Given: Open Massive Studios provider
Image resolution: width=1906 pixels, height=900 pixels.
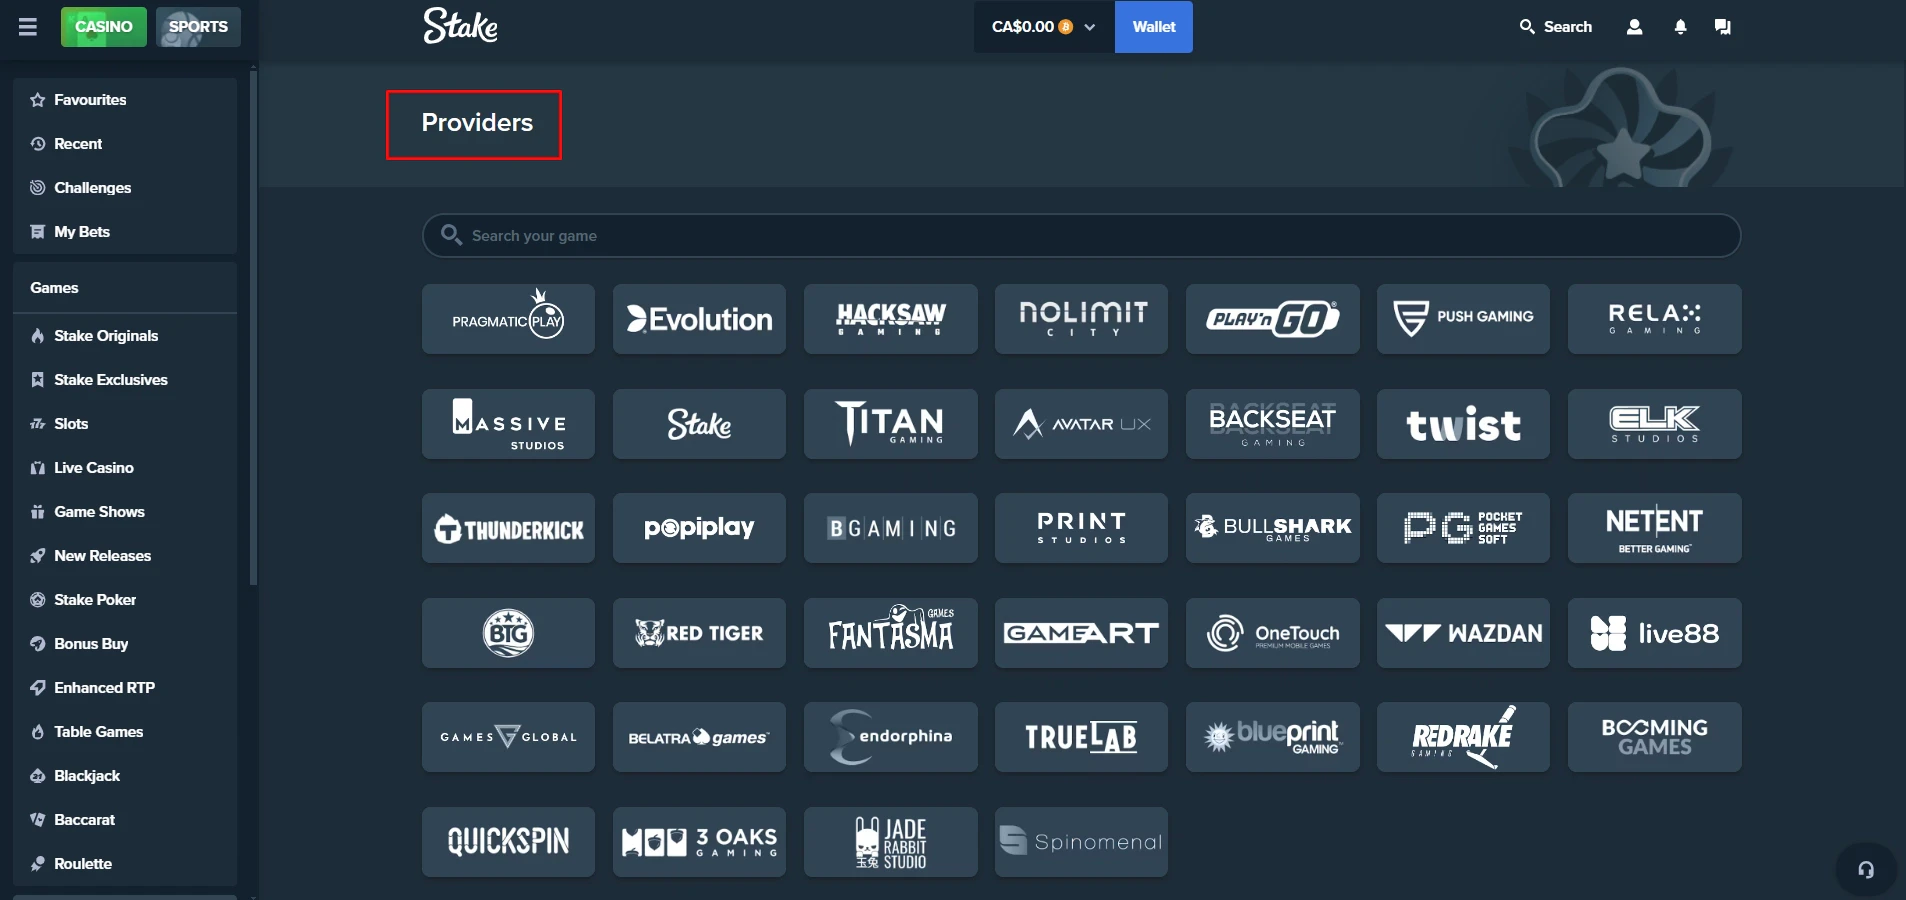Looking at the screenshot, I should pos(508,424).
